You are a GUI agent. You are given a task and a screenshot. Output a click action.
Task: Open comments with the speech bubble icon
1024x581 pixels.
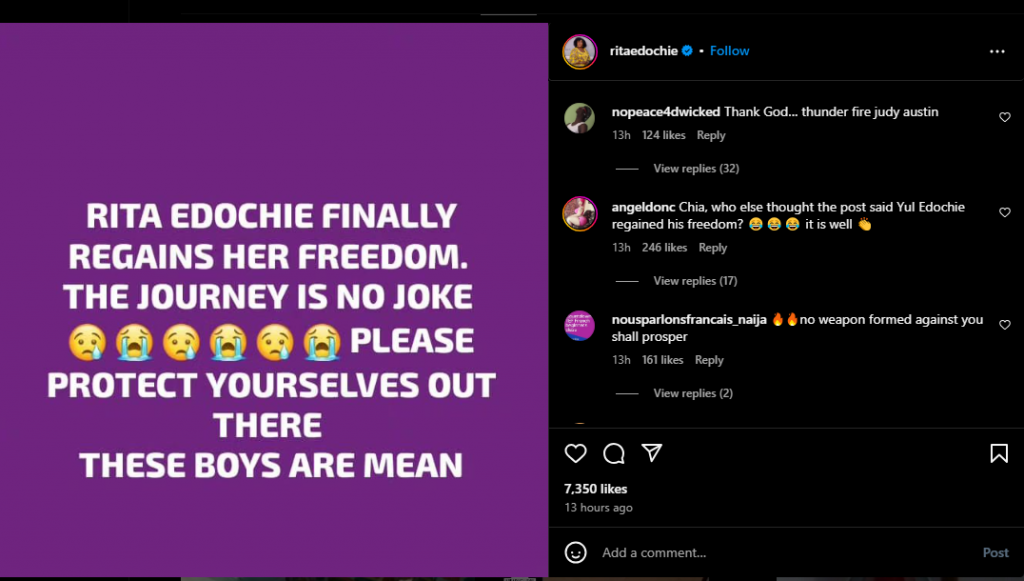614,454
